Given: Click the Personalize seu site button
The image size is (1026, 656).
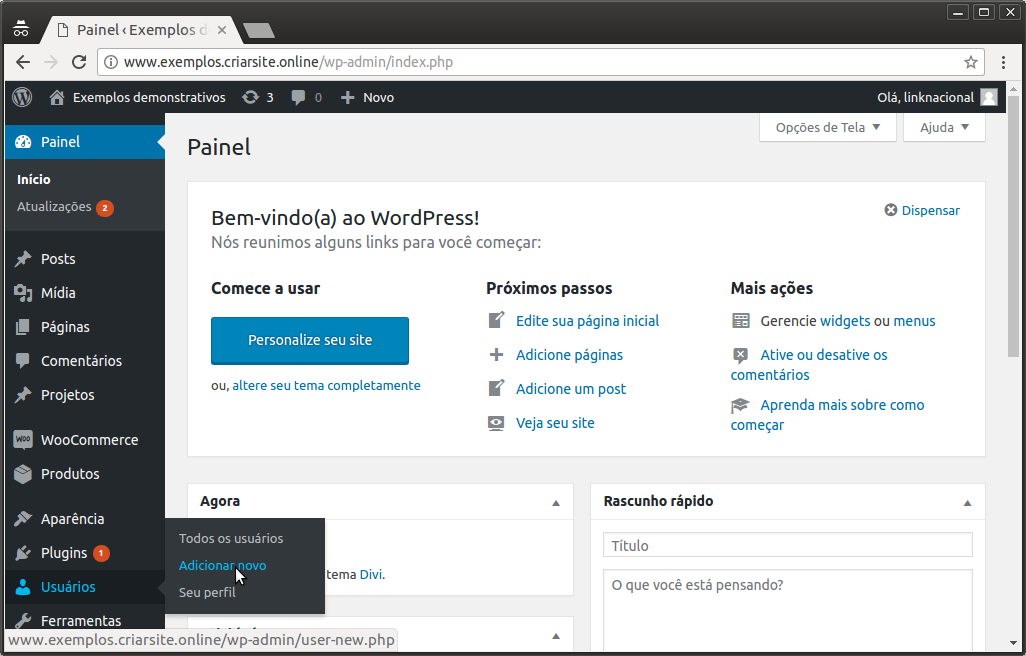Looking at the screenshot, I should (310, 340).
